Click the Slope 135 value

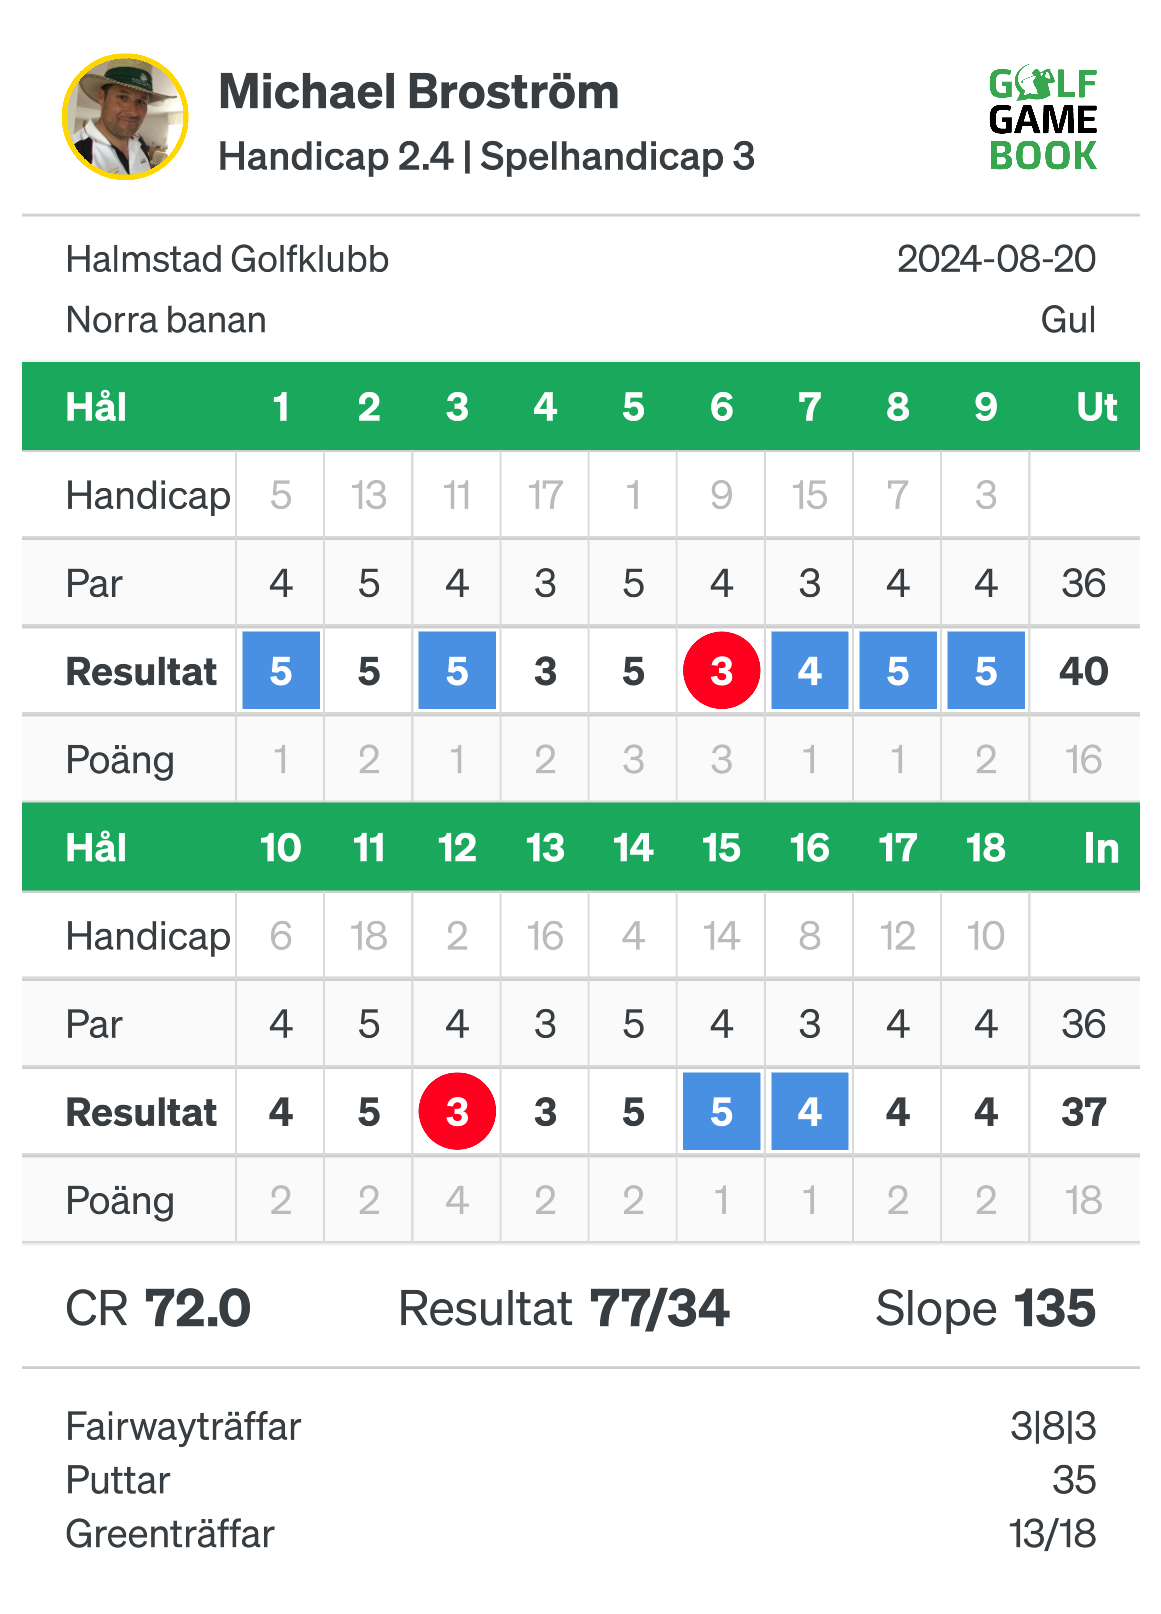tap(986, 1308)
